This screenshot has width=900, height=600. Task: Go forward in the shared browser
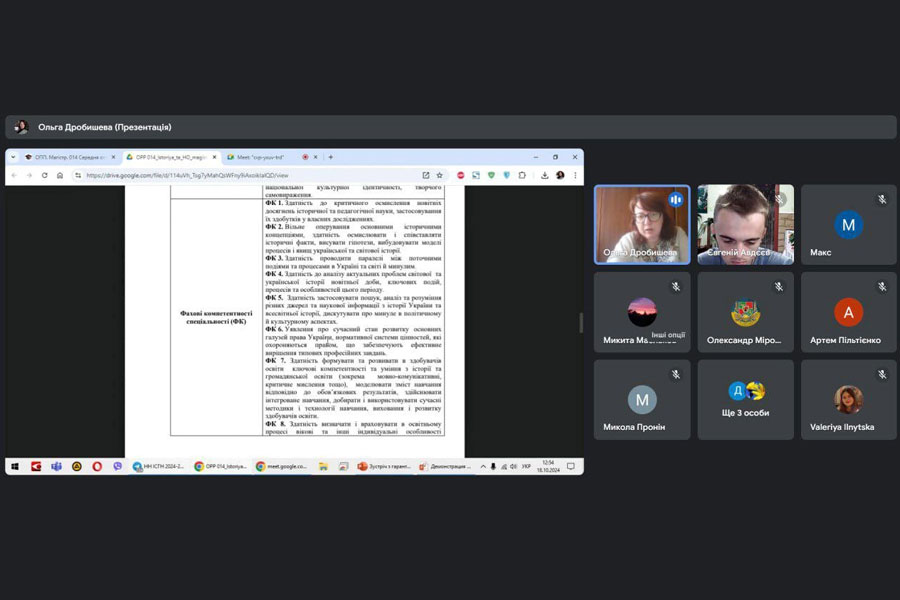[x=29, y=175]
